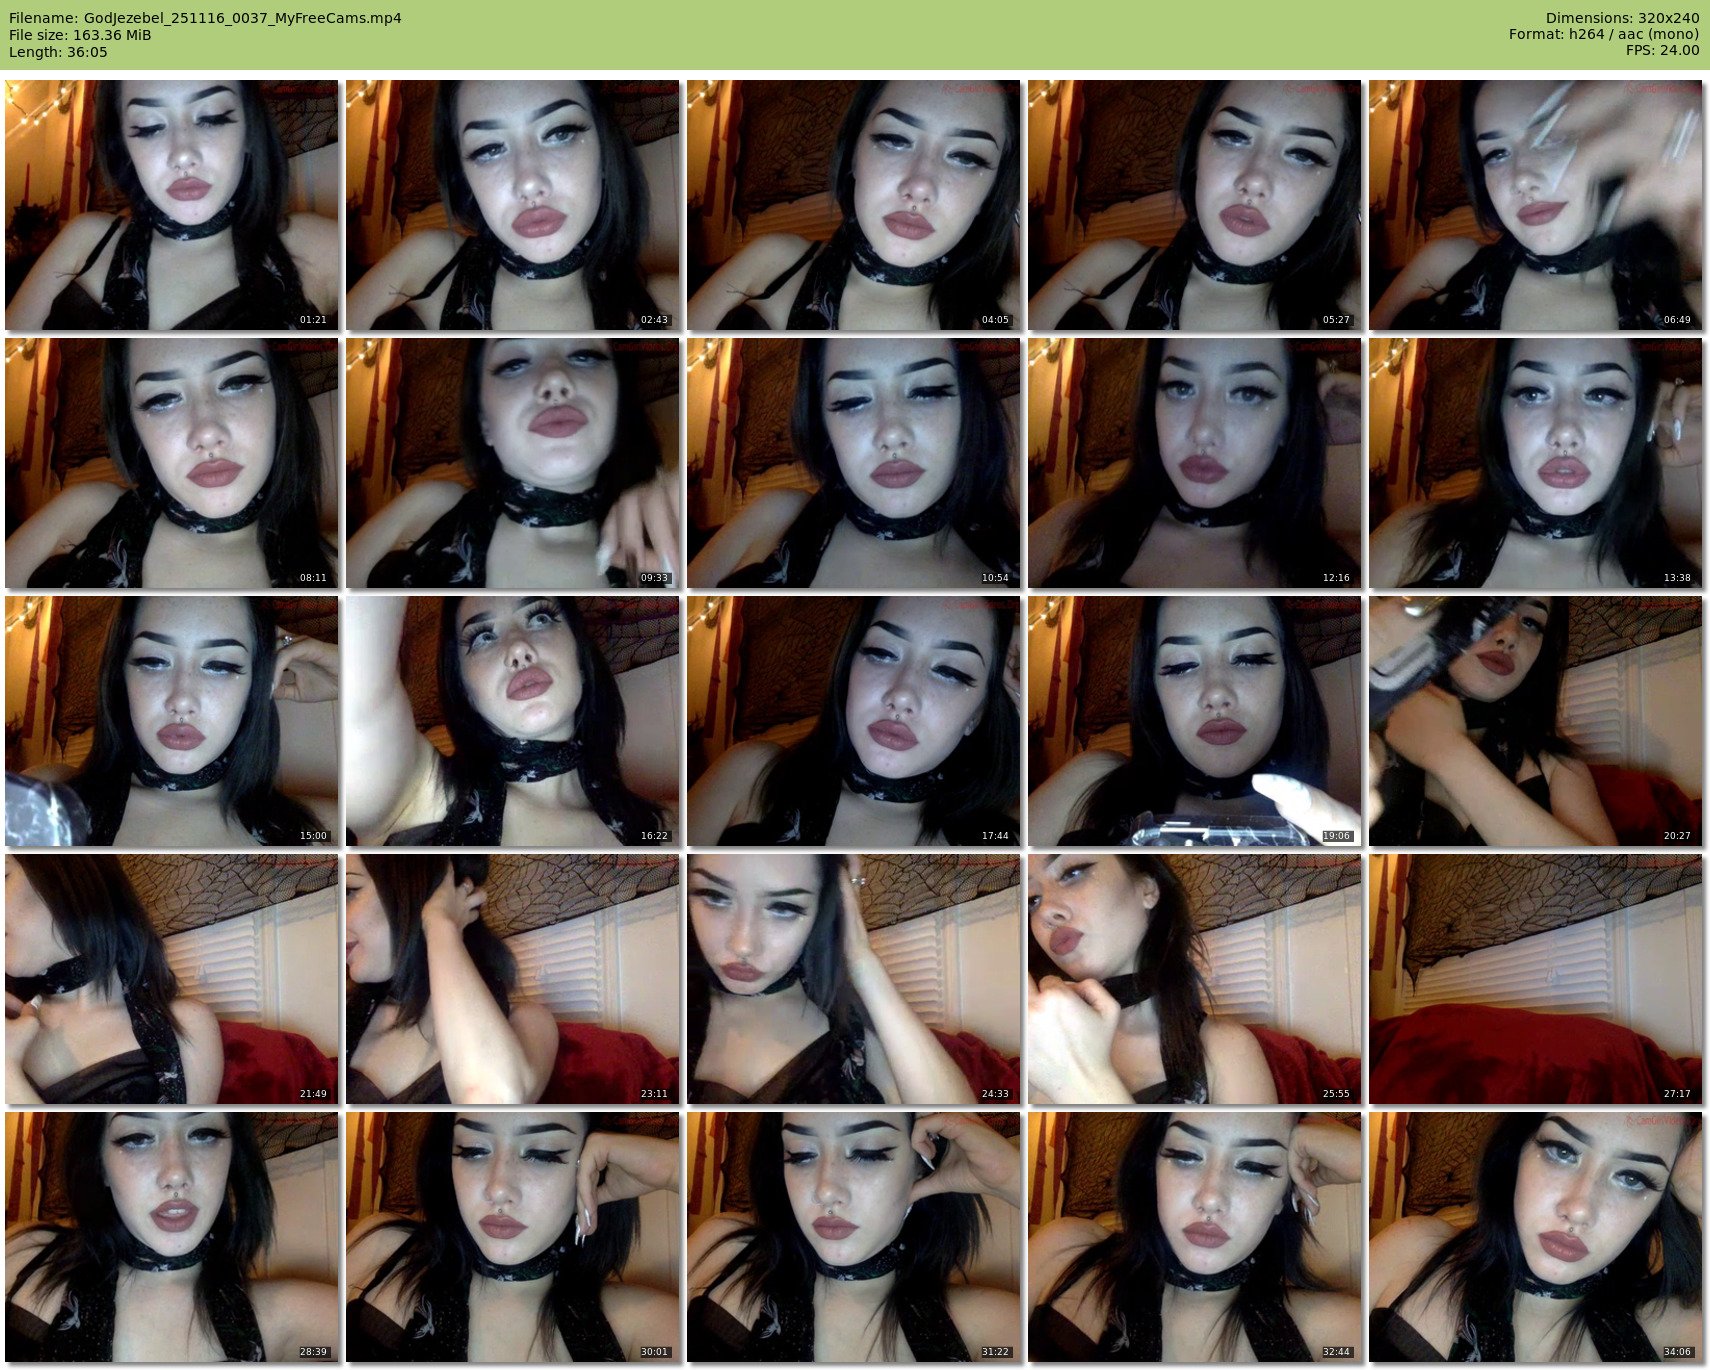Click the 'Format: h264 / aac (mono)' line
This screenshot has height=1370, width=1710.
click(x=1604, y=35)
